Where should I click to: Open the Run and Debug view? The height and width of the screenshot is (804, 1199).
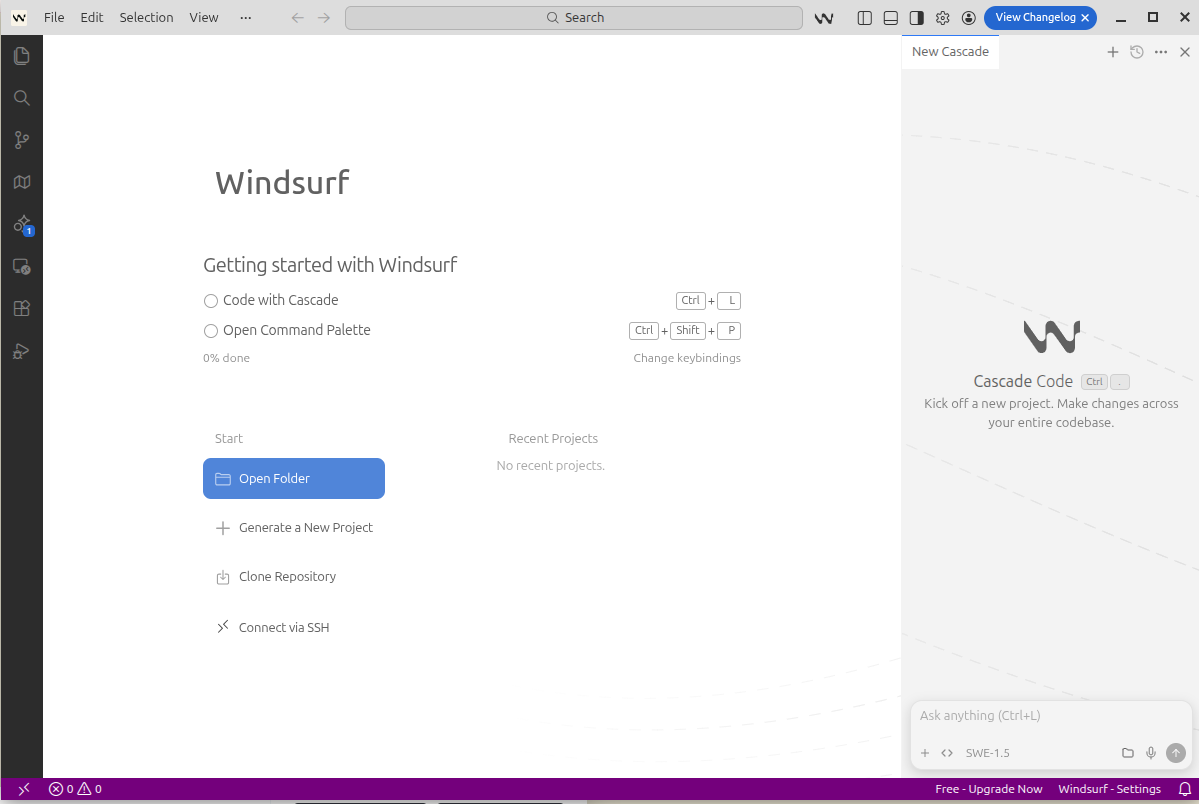click(21, 350)
